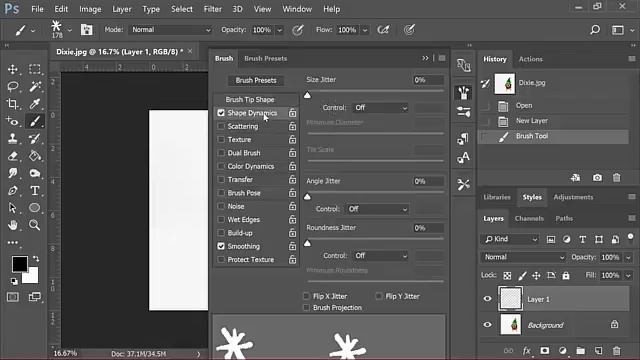Select the Horizontal Type tool
The width and height of the screenshot is (640, 360).
(x=35, y=191)
